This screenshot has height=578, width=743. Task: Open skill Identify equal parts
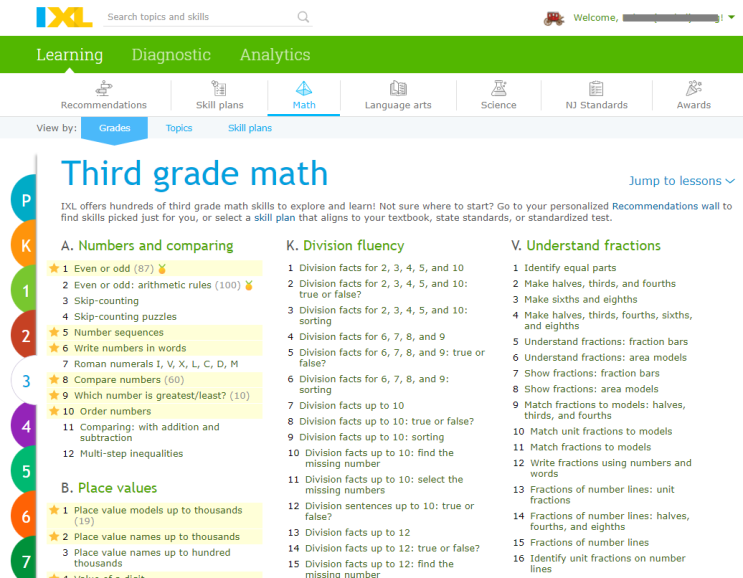(x=570, y=268)
